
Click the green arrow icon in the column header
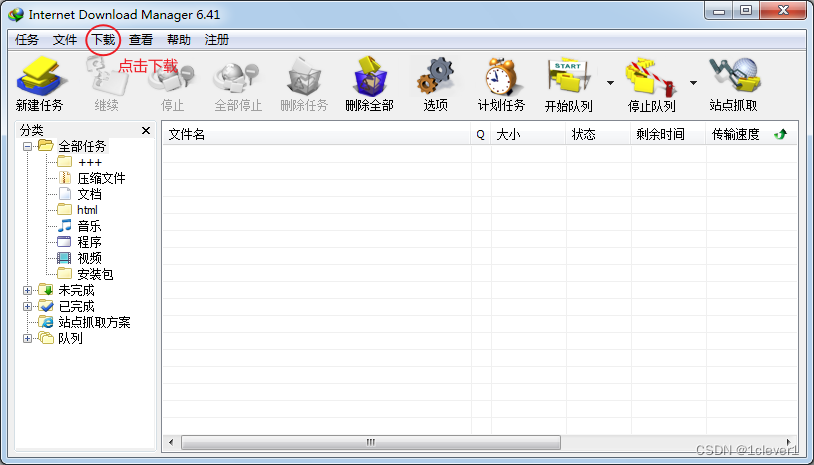pyautogui.click(x=780, y=134)
